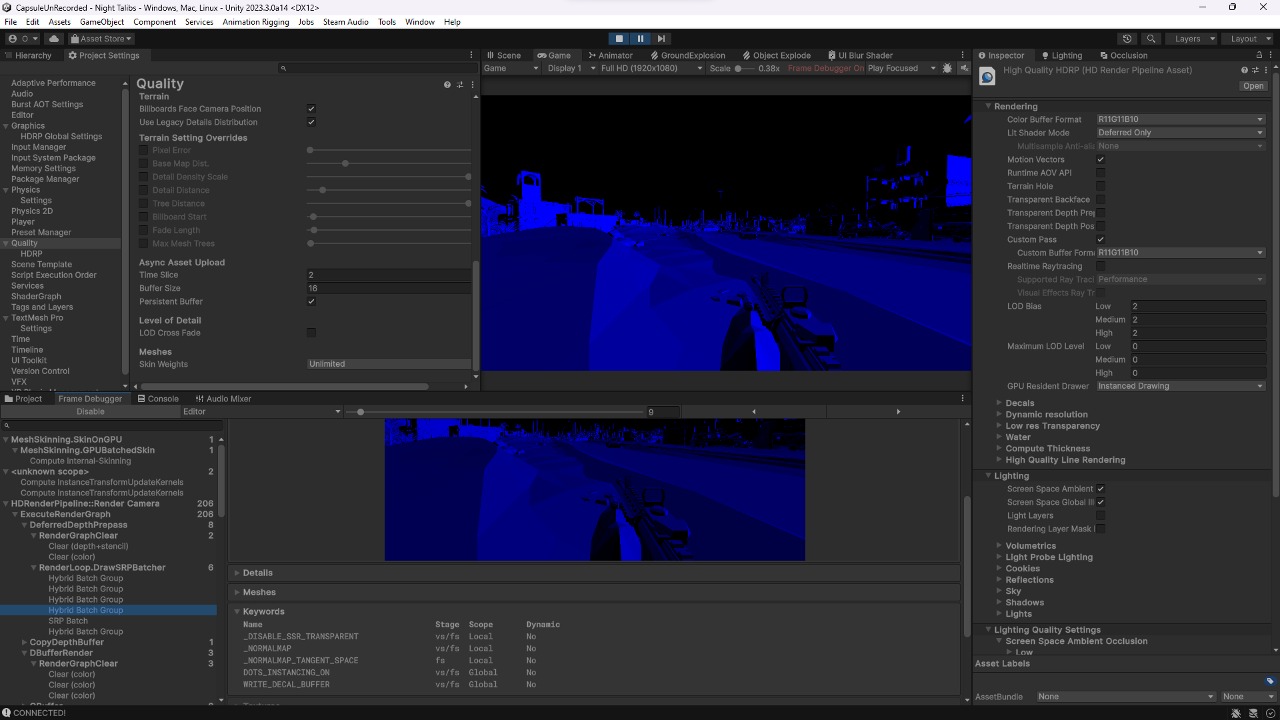Click the asset label tag icon in the Inspector
1280x720 pixels.
click(1270, 681)
